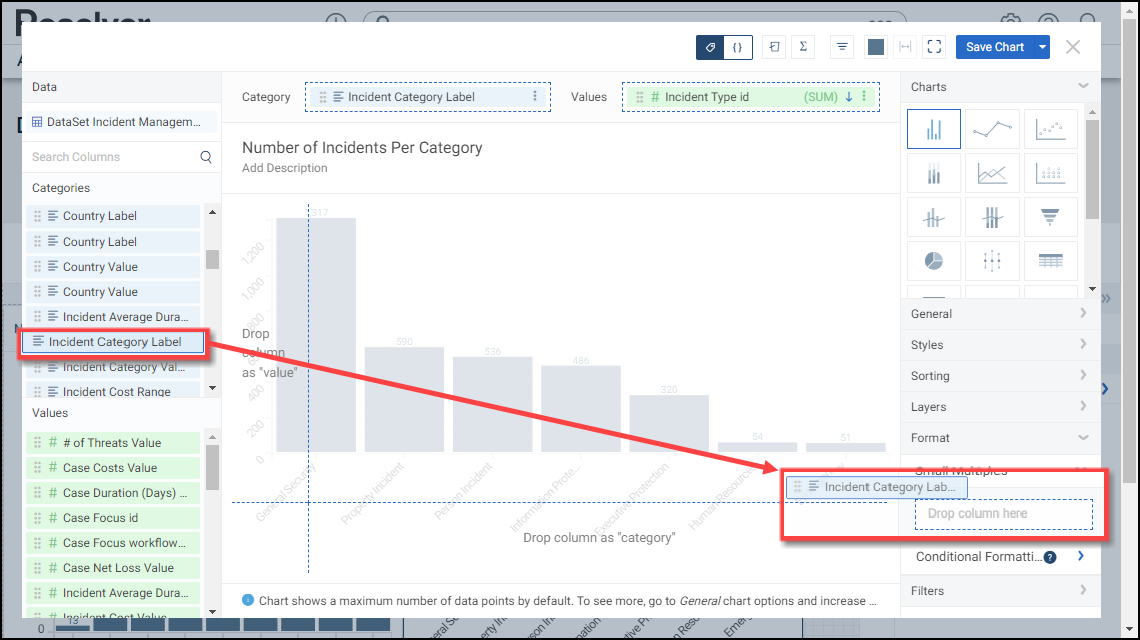Select the first Country Label column
1140x640 pixels.
click(x=113, y=216)
